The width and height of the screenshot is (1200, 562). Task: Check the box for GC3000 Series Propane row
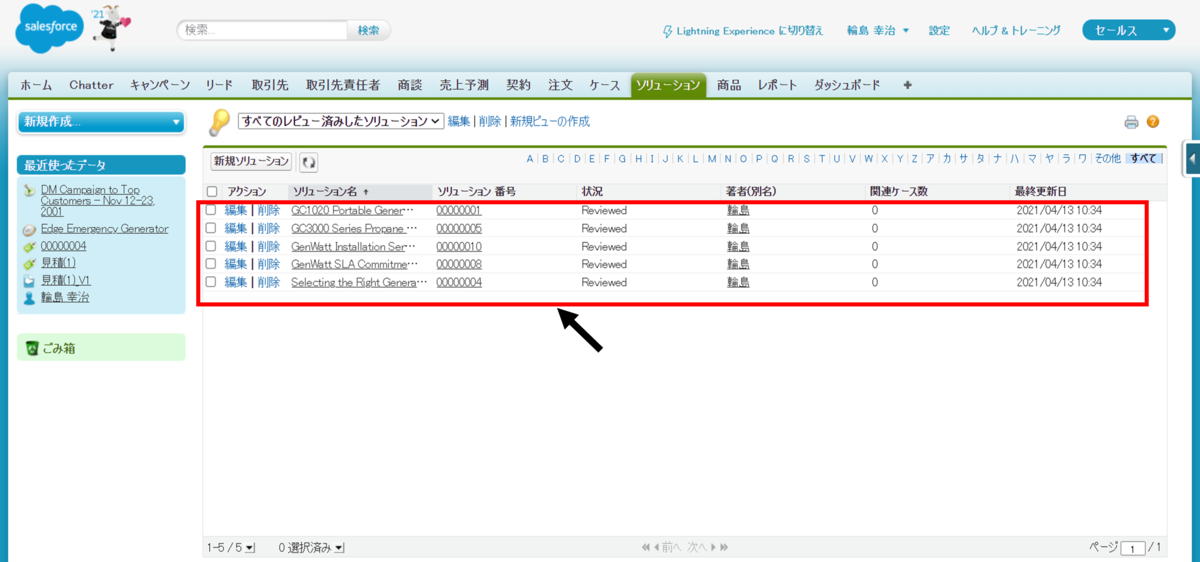tap(211, 228)
